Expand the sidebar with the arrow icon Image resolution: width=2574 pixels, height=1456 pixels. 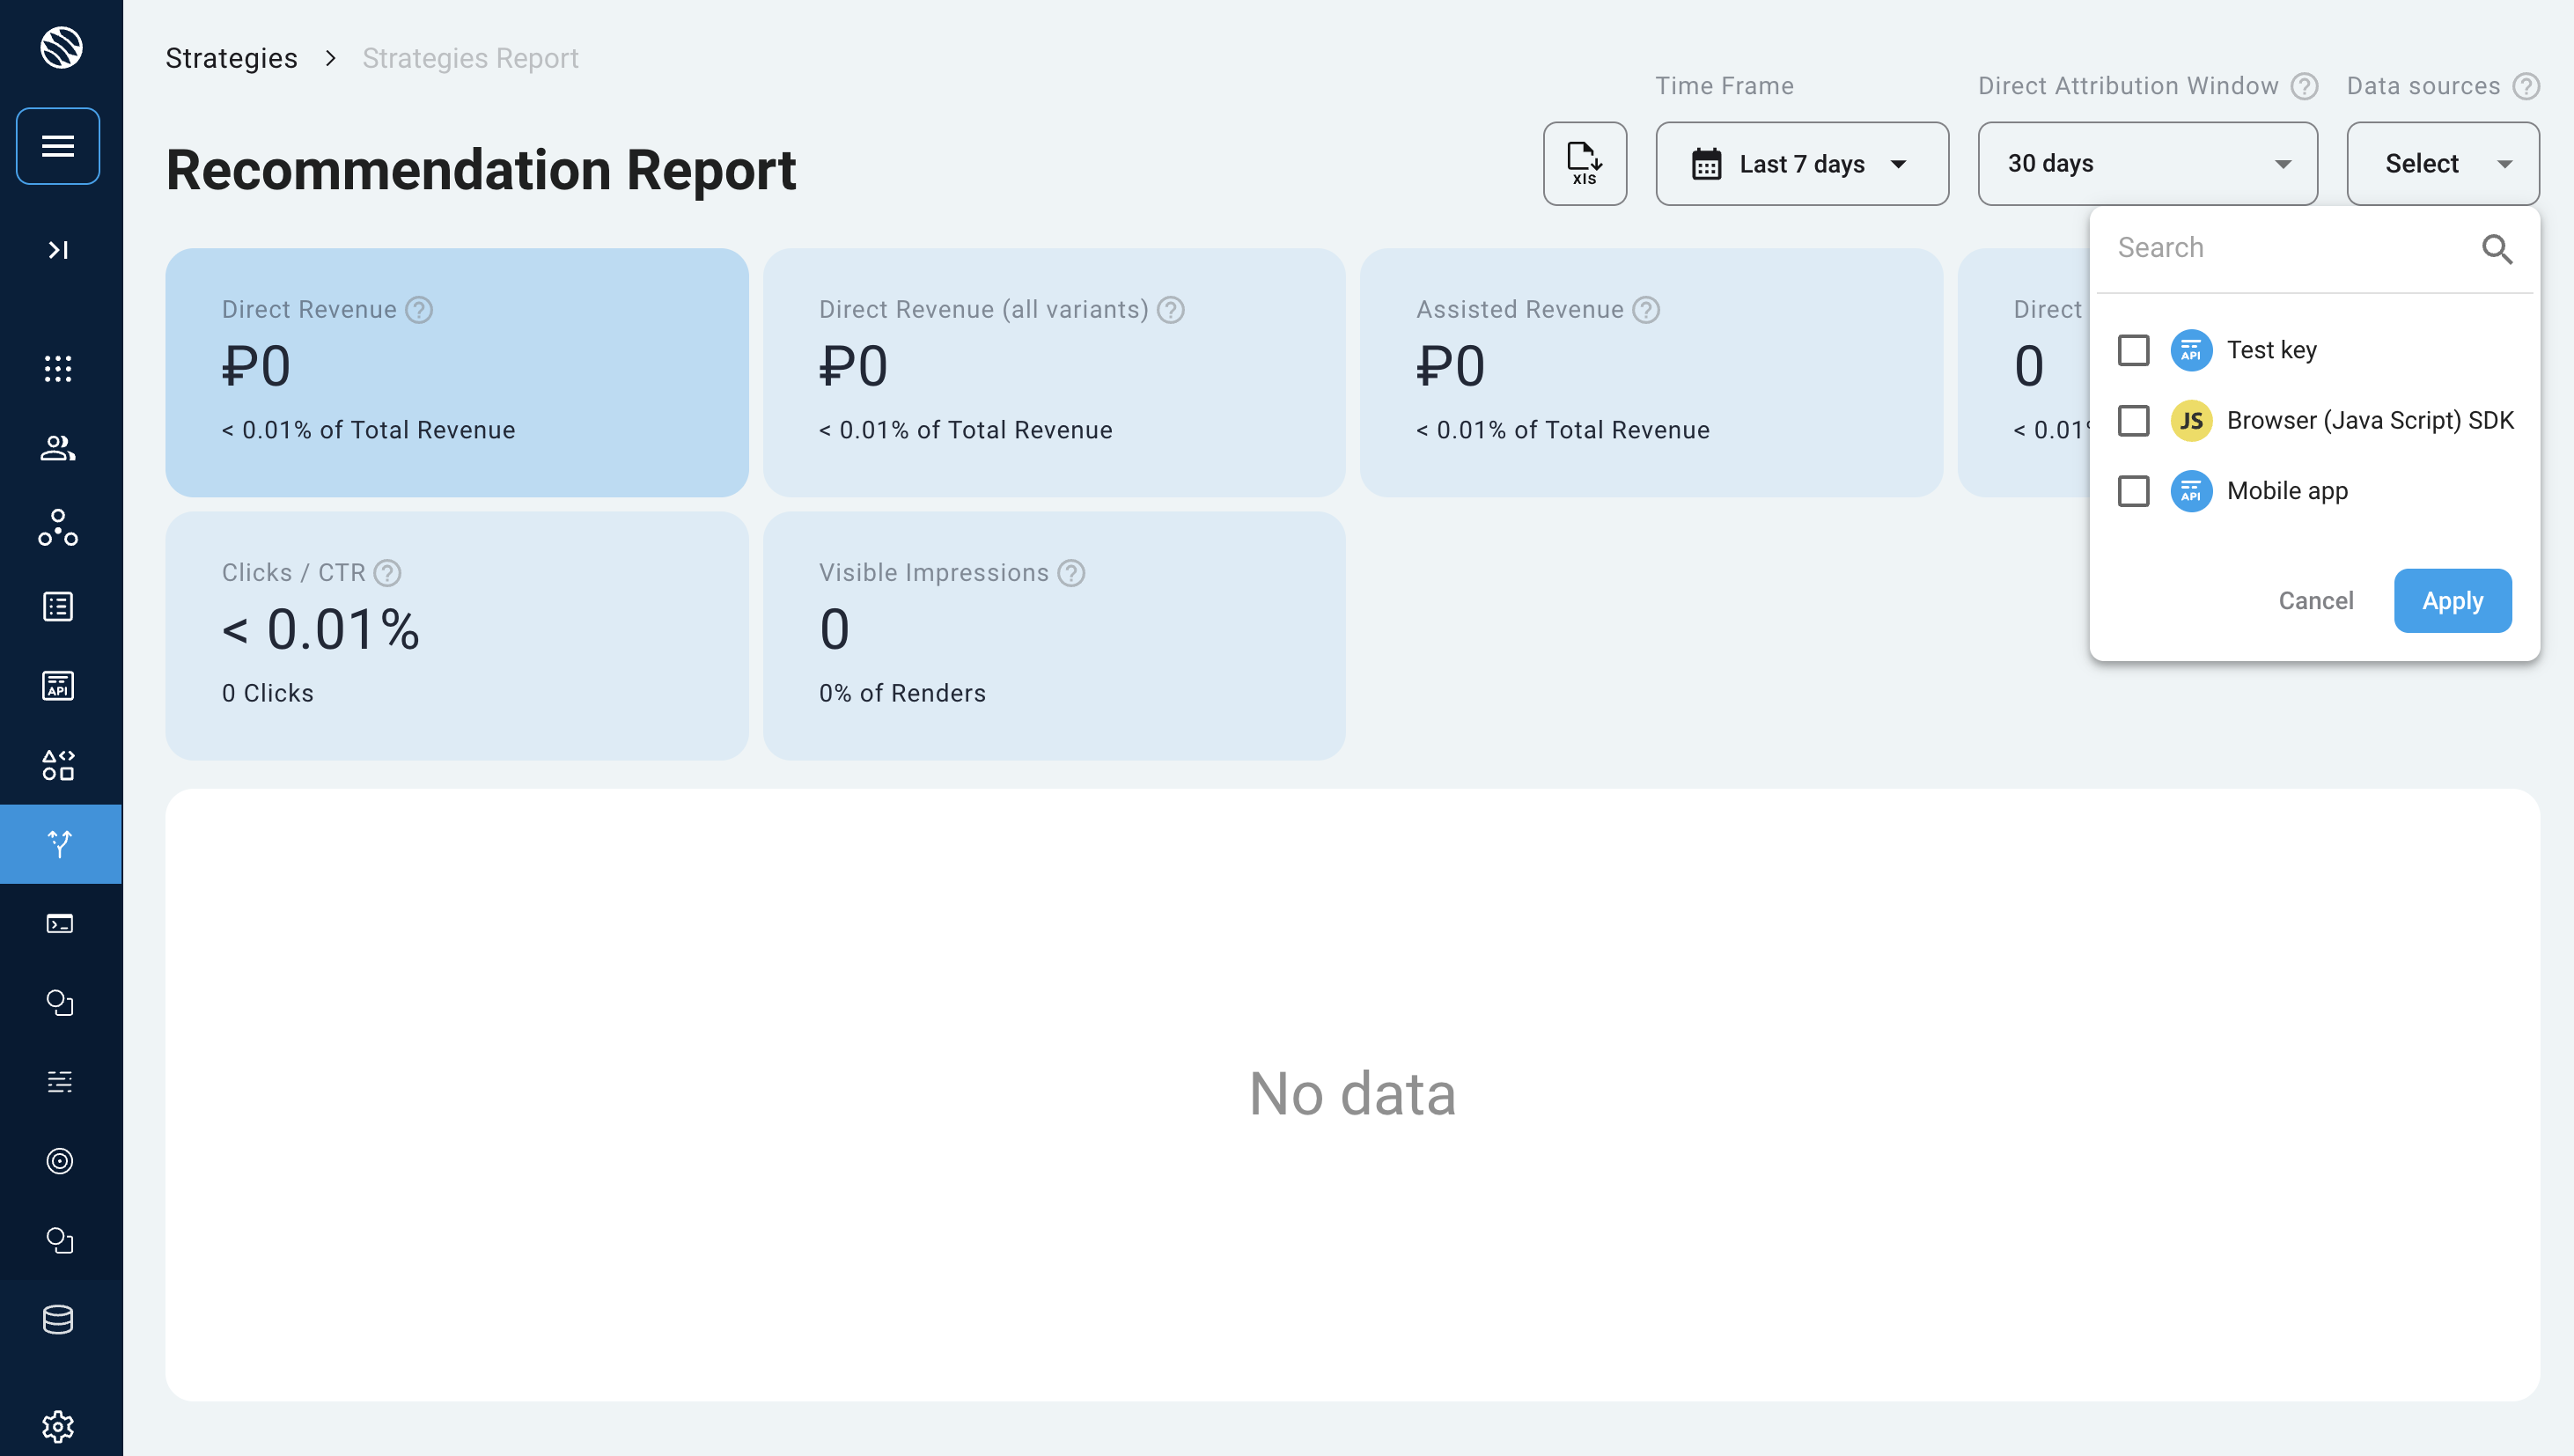(x=58, y=249)
